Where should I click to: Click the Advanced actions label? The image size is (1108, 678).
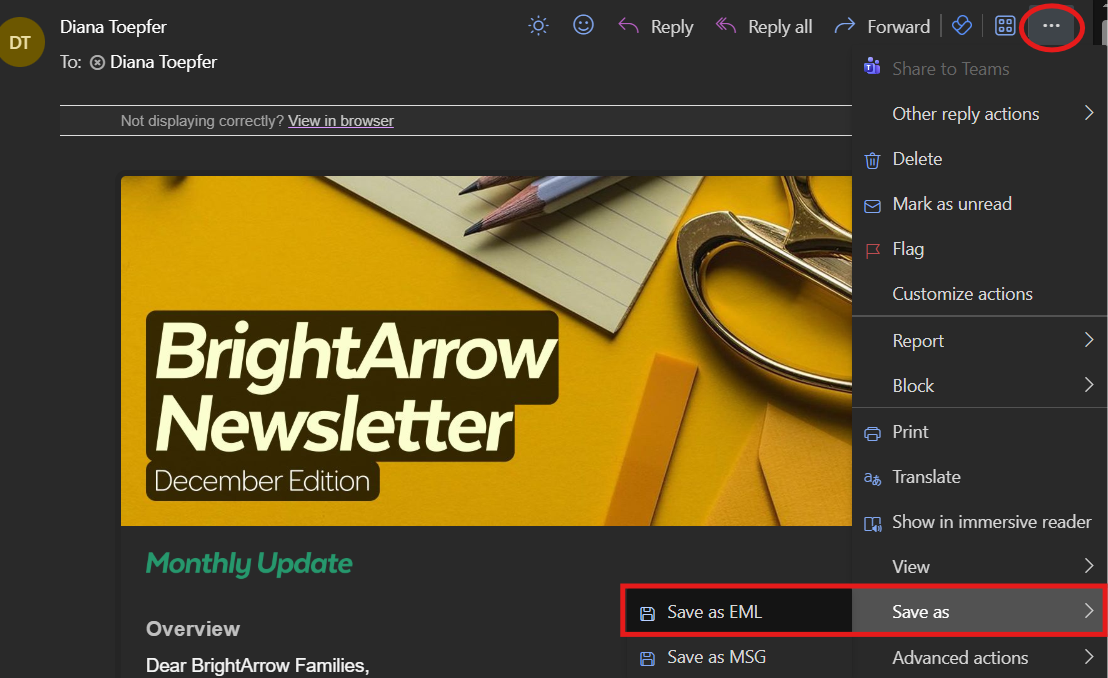tap(960, 657)
